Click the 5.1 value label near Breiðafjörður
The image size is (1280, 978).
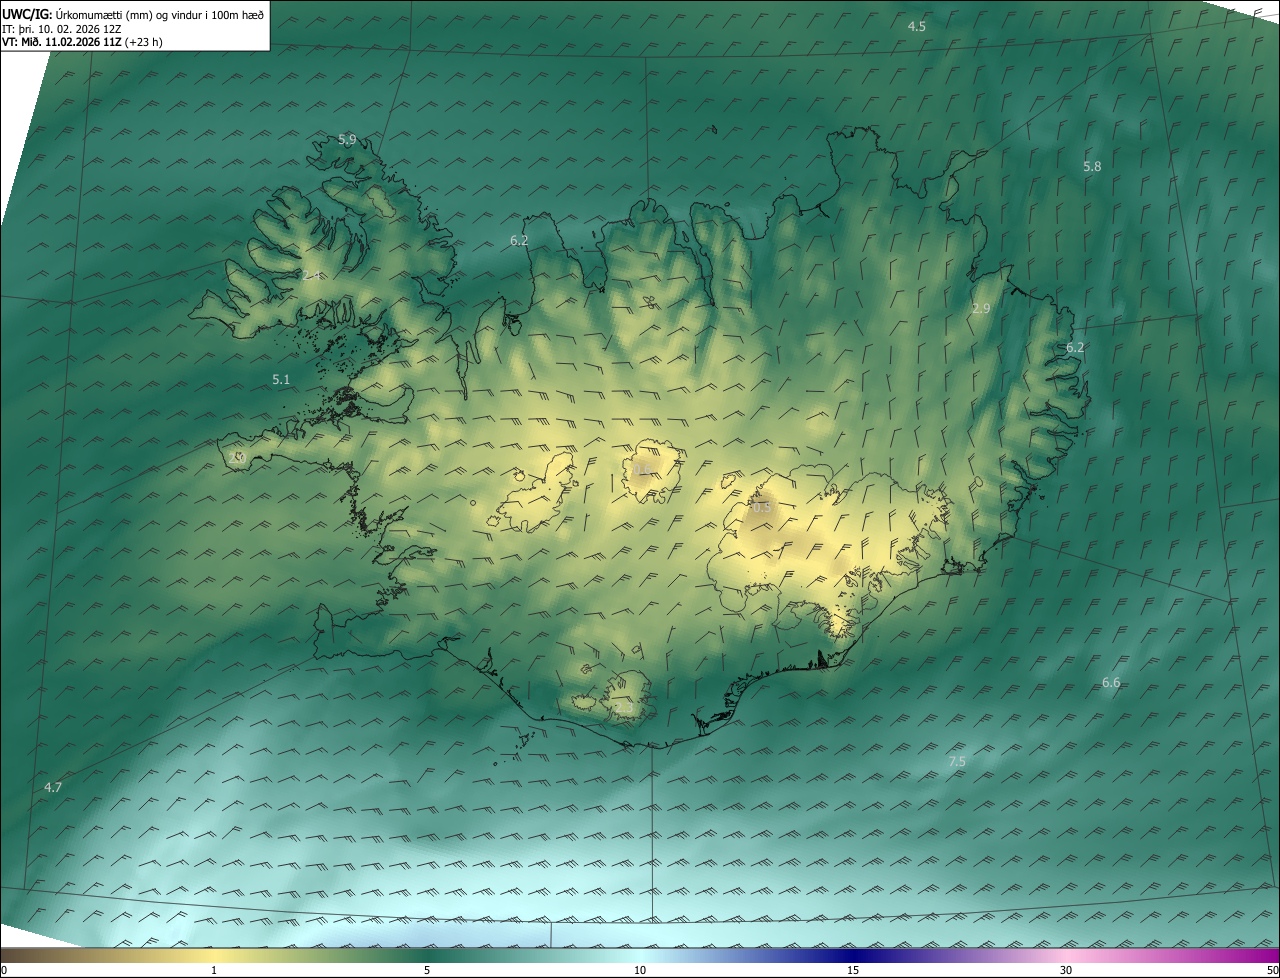(281, 380)
